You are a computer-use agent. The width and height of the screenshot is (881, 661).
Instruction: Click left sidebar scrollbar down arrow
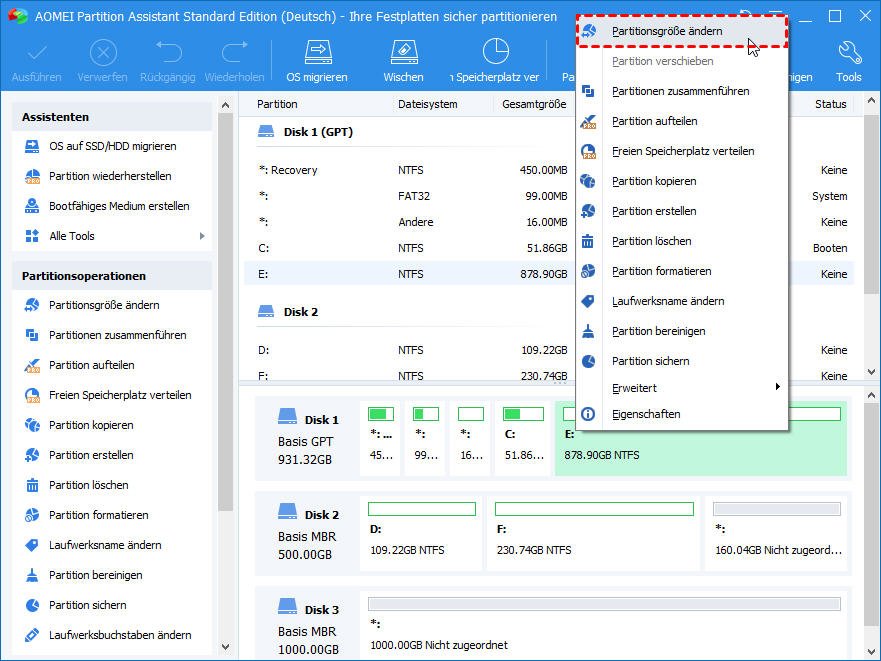pyautogui.click(x=225, y=647)
